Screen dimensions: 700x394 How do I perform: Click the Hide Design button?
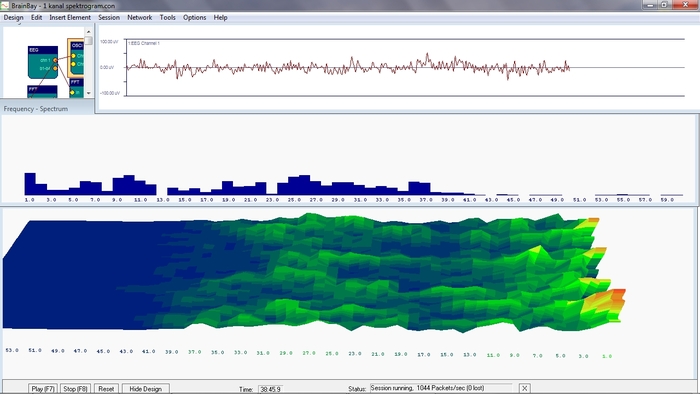click(146, 389)
